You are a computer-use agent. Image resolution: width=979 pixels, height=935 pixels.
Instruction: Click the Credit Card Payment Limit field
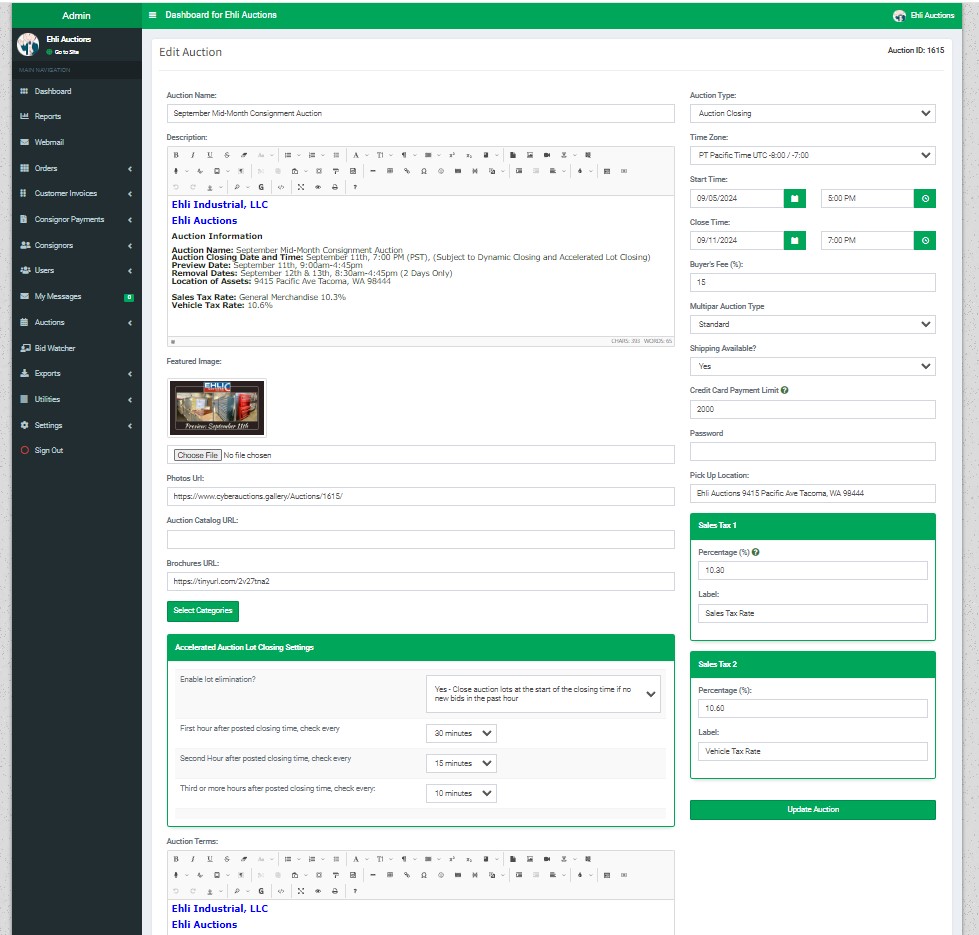[x=812, y=409]
